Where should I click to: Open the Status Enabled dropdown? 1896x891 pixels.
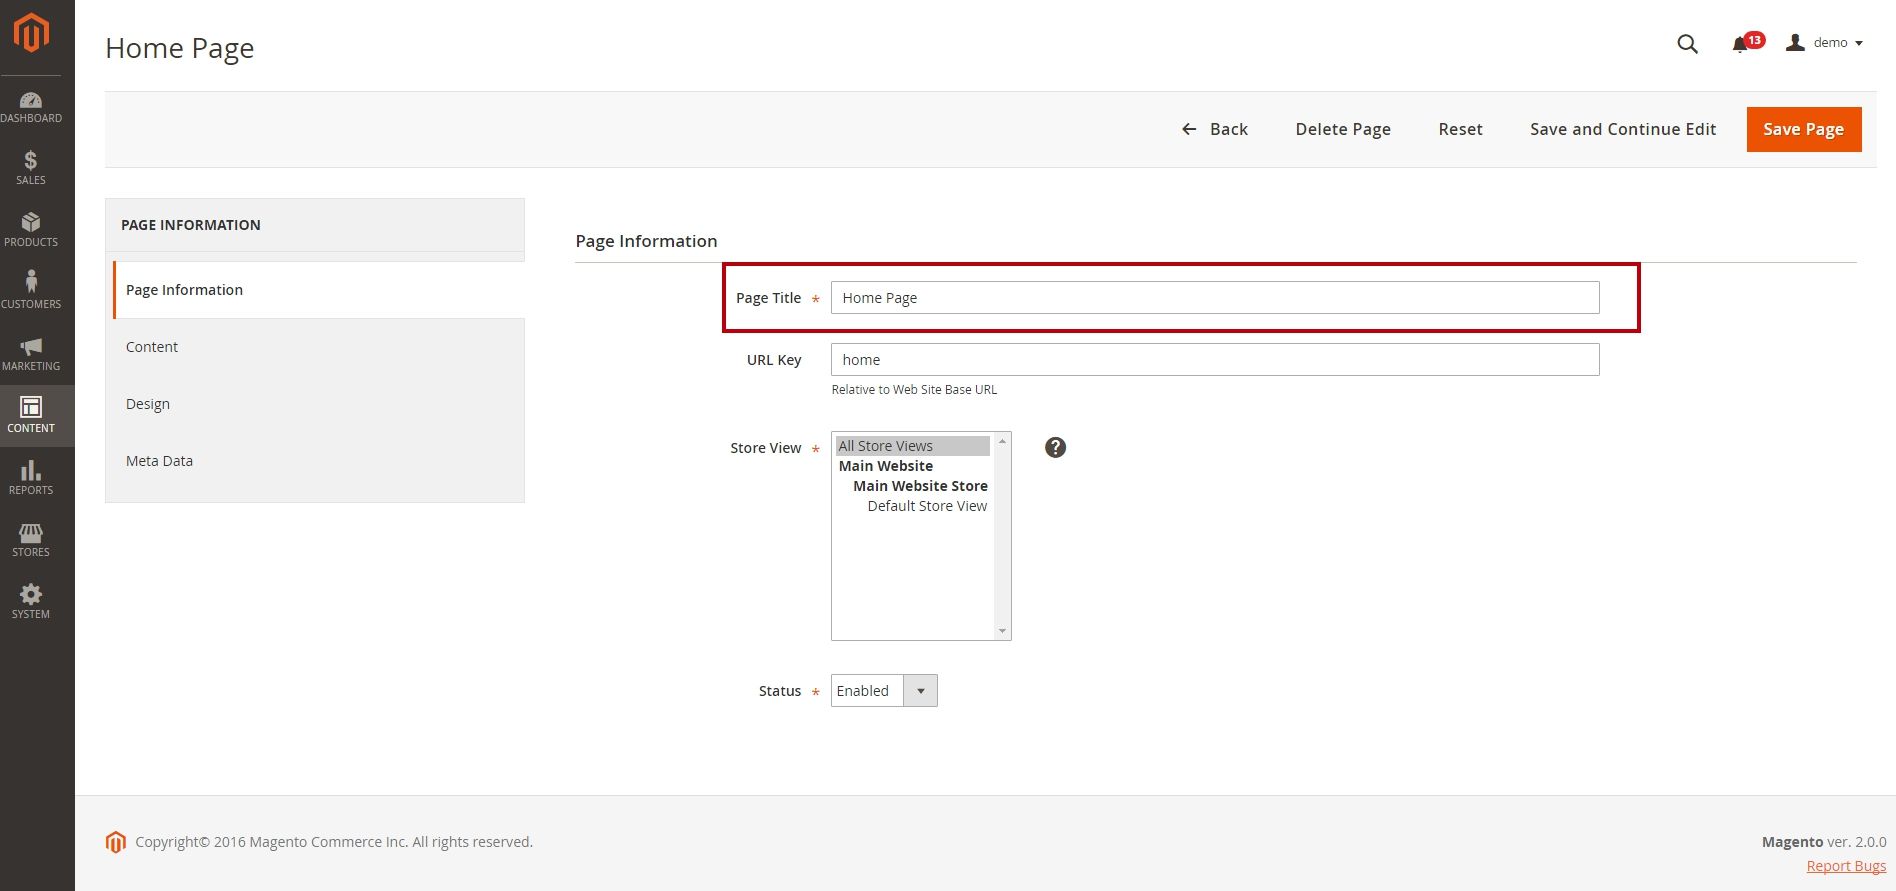pos(884,691)
